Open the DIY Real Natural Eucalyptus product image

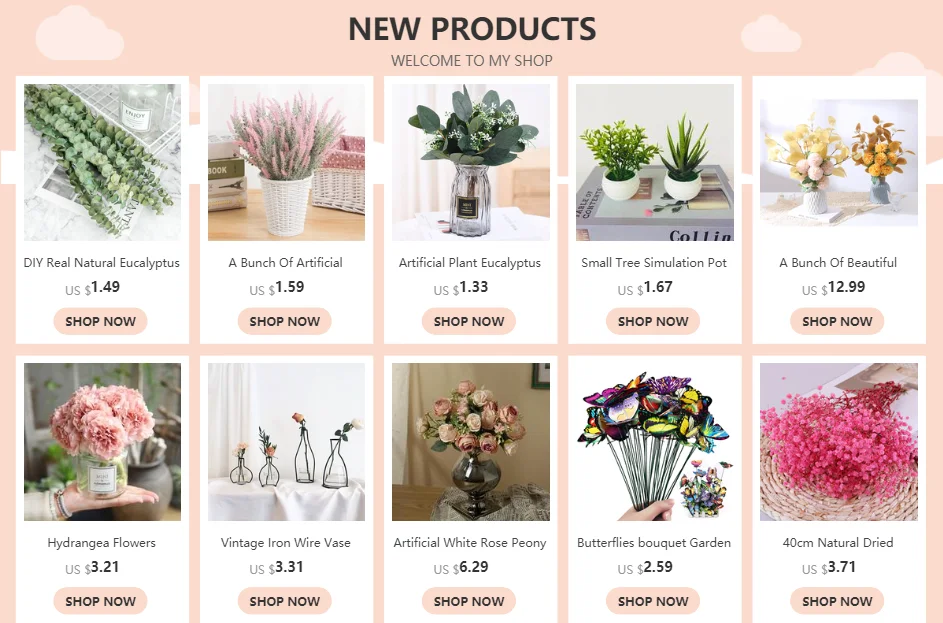pyautogui.click(x=102, y=162)
